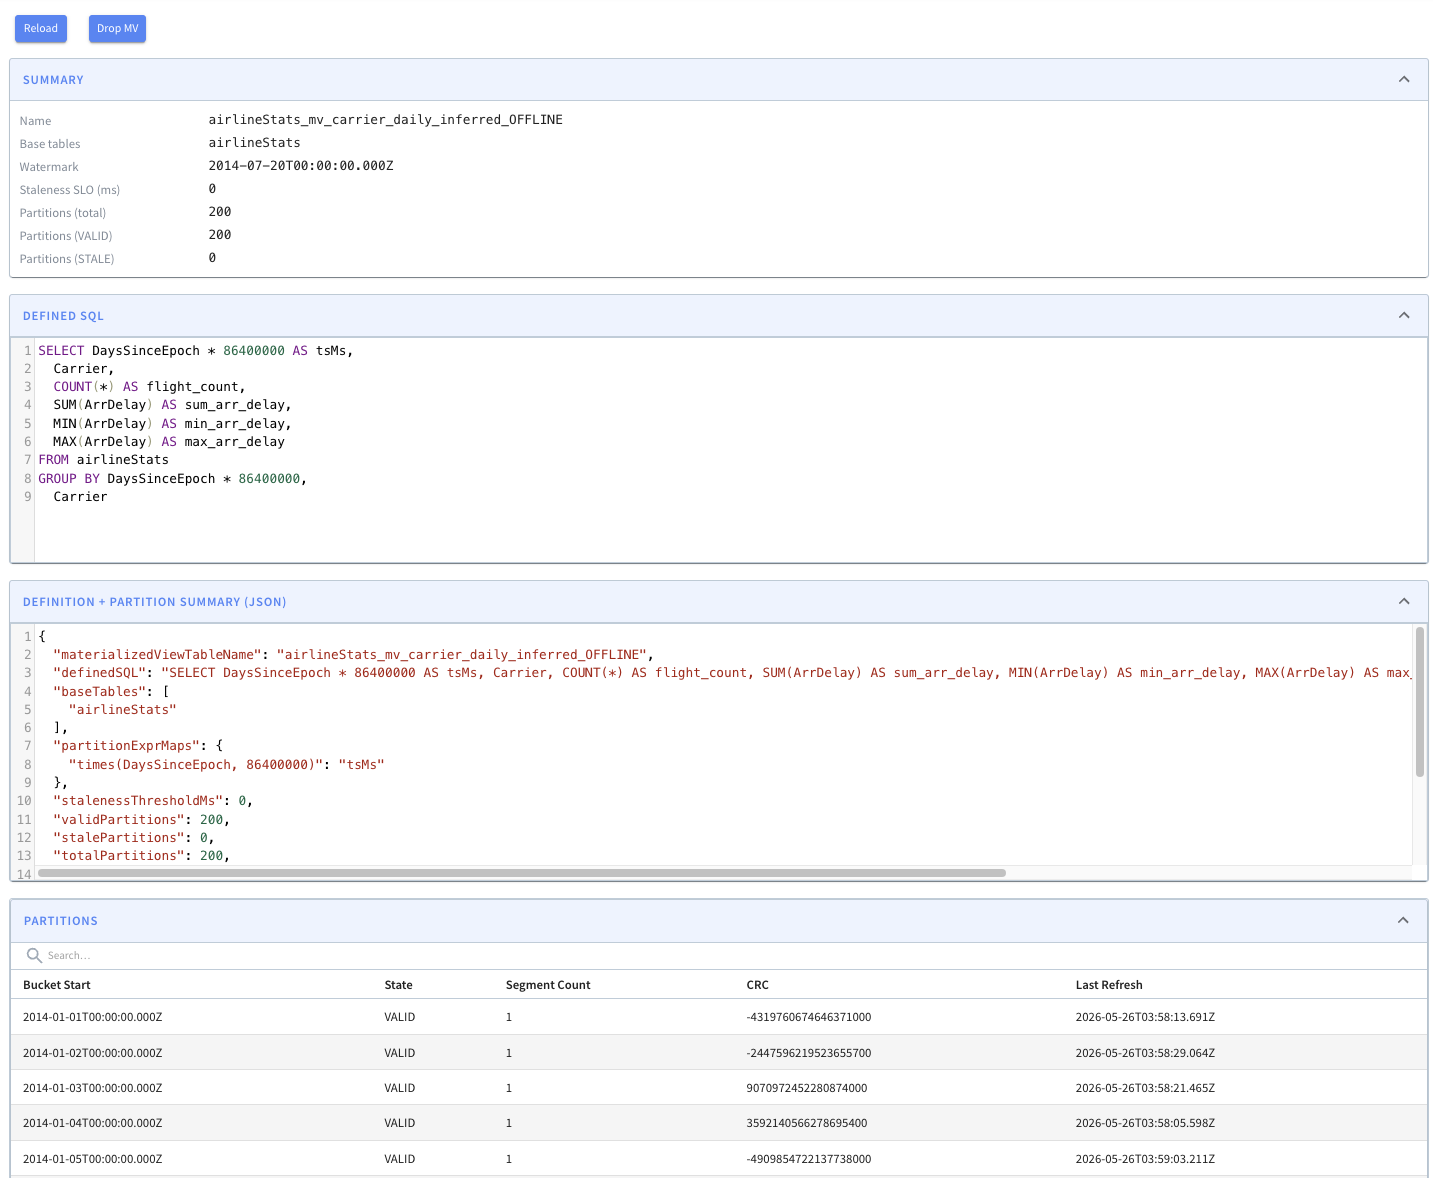Click the search magnifier icon in Partitions

pyautogui.click(x=34, y=955)
